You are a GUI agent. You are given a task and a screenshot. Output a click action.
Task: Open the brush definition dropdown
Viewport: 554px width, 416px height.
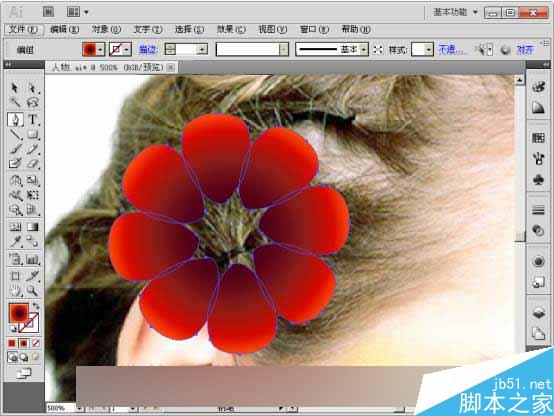coord(284,49)
